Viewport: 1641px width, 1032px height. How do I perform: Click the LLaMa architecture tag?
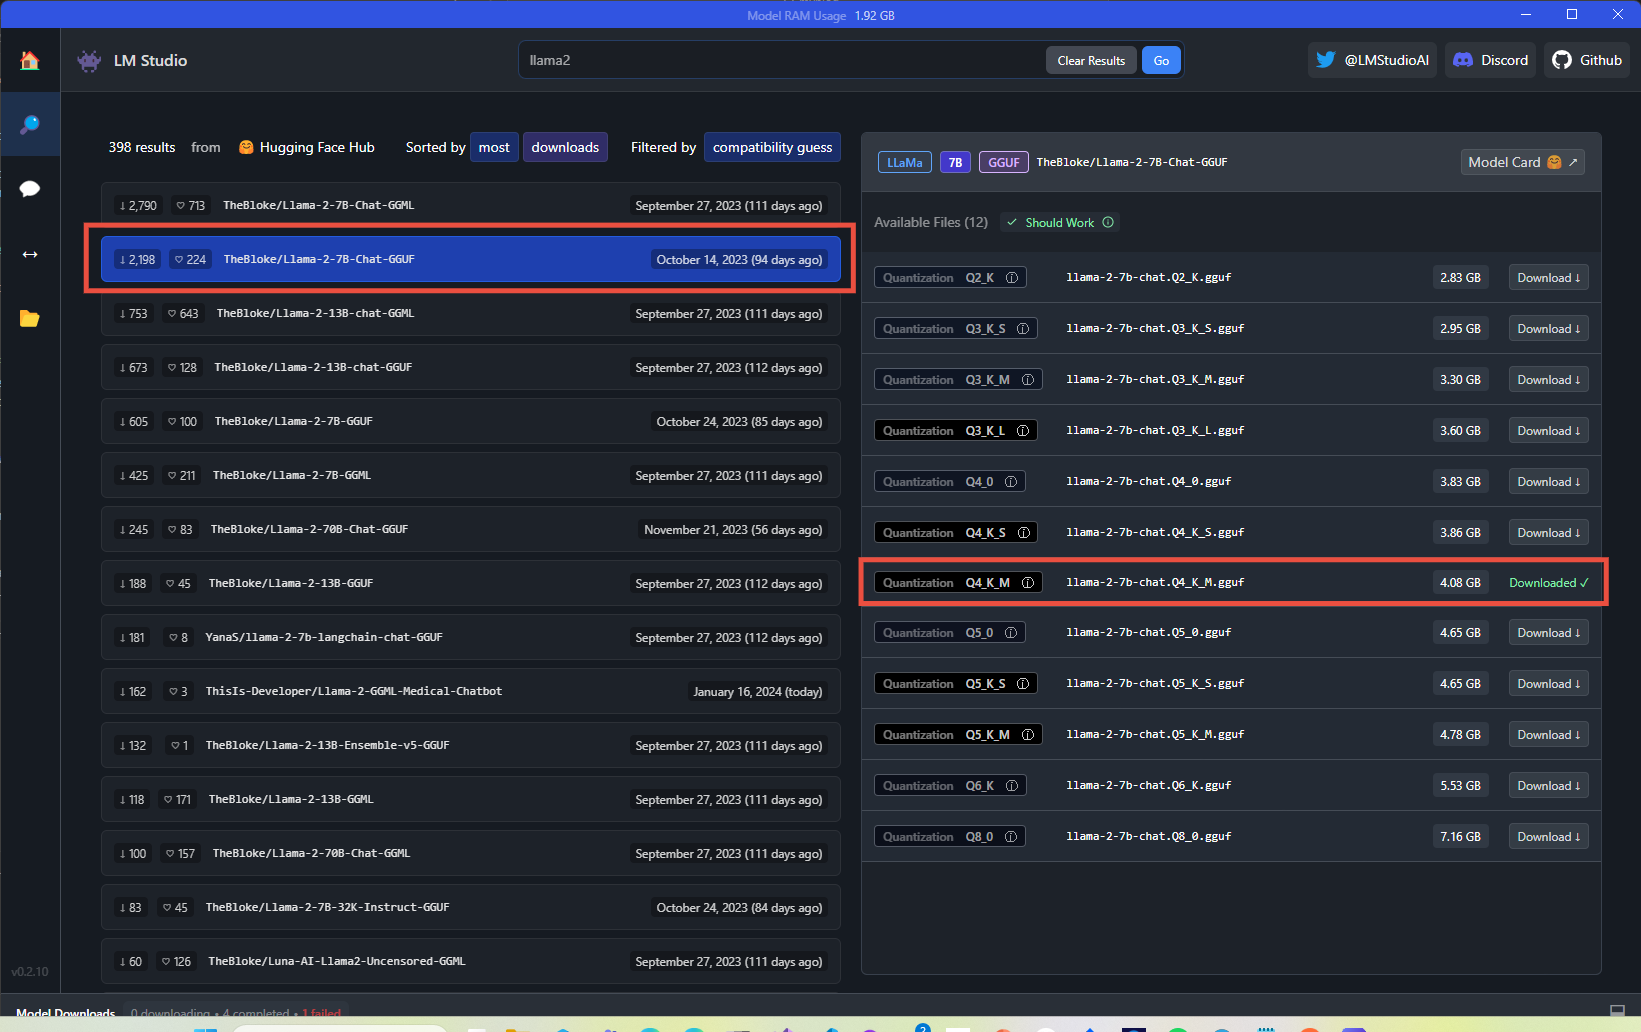(904, 162)
